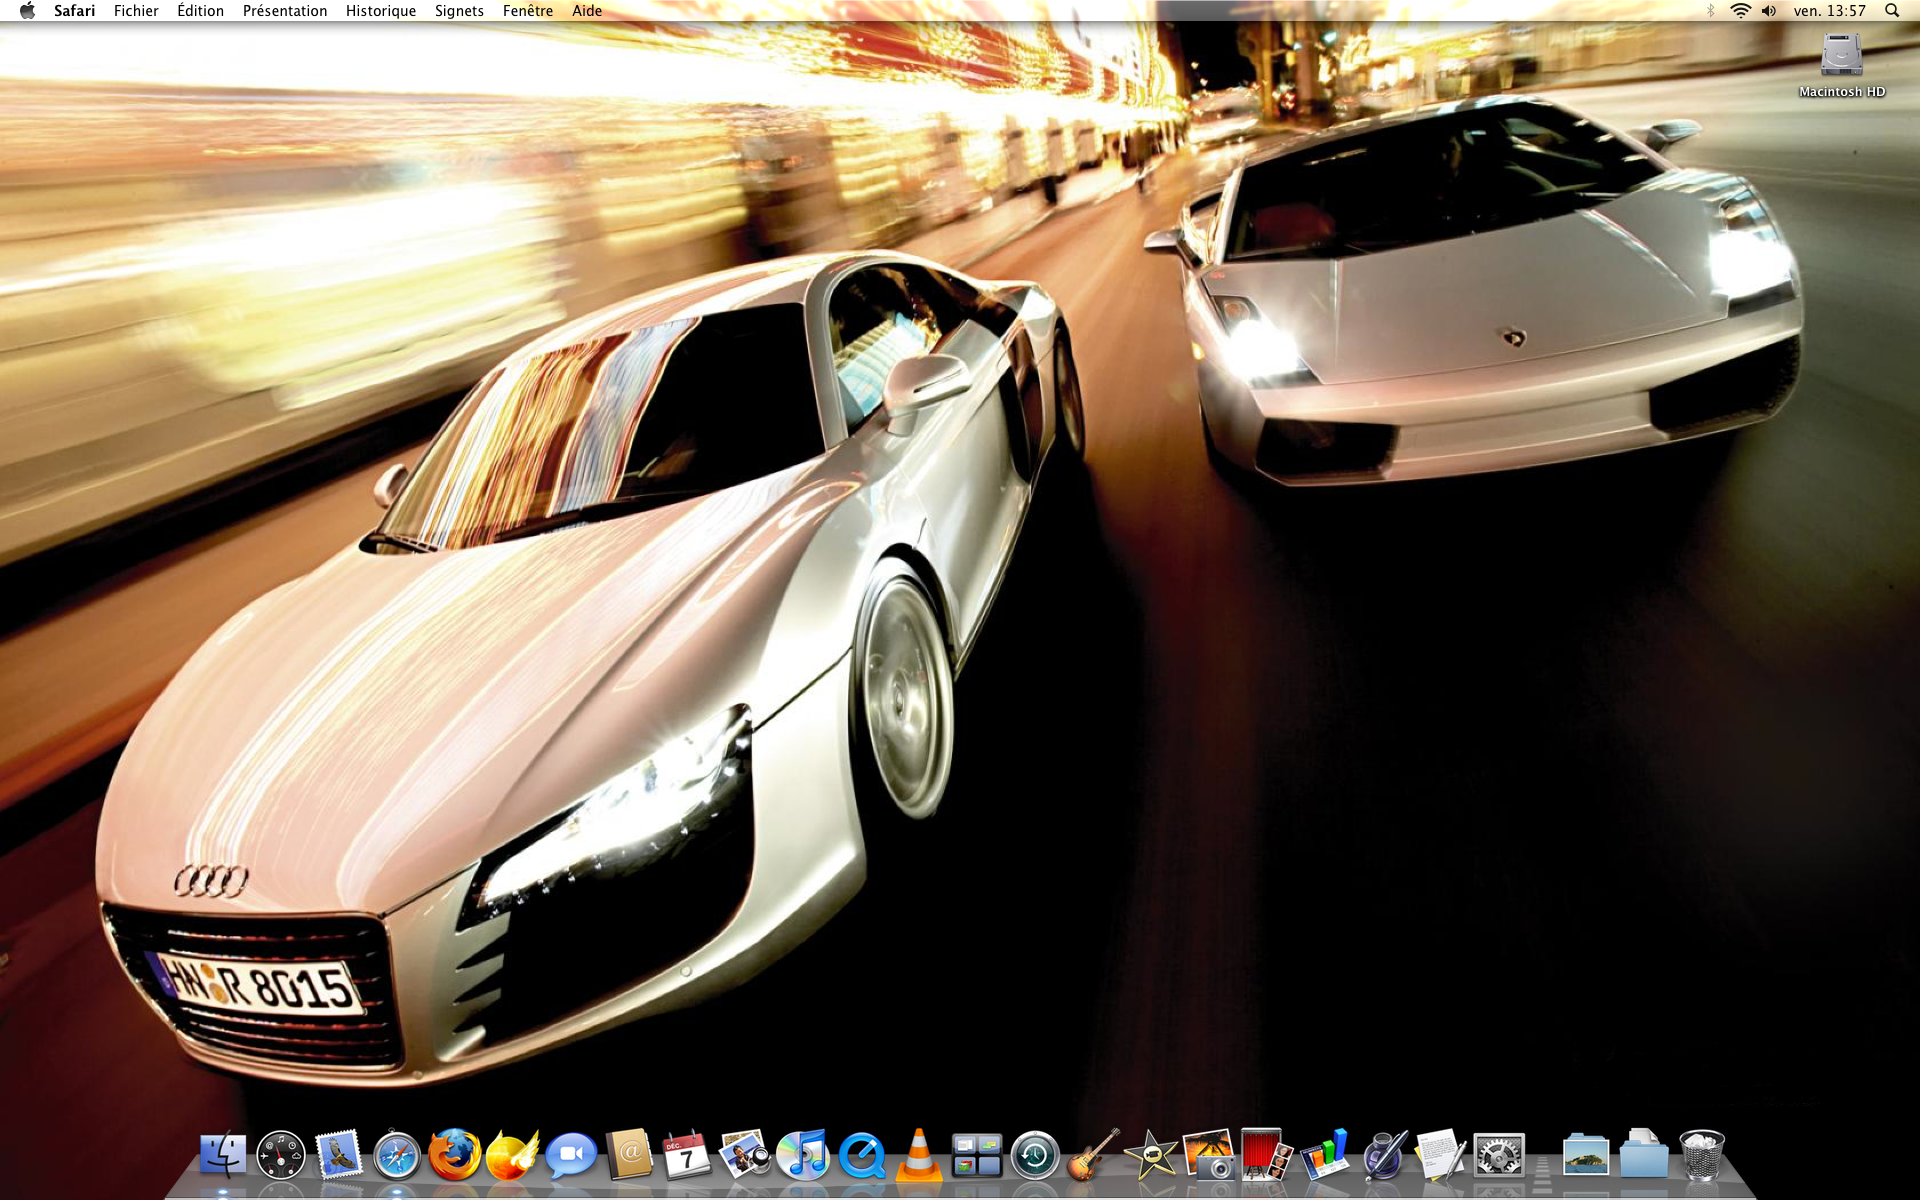
Task: Open the Aide menu
Action: tap(587, 11)
